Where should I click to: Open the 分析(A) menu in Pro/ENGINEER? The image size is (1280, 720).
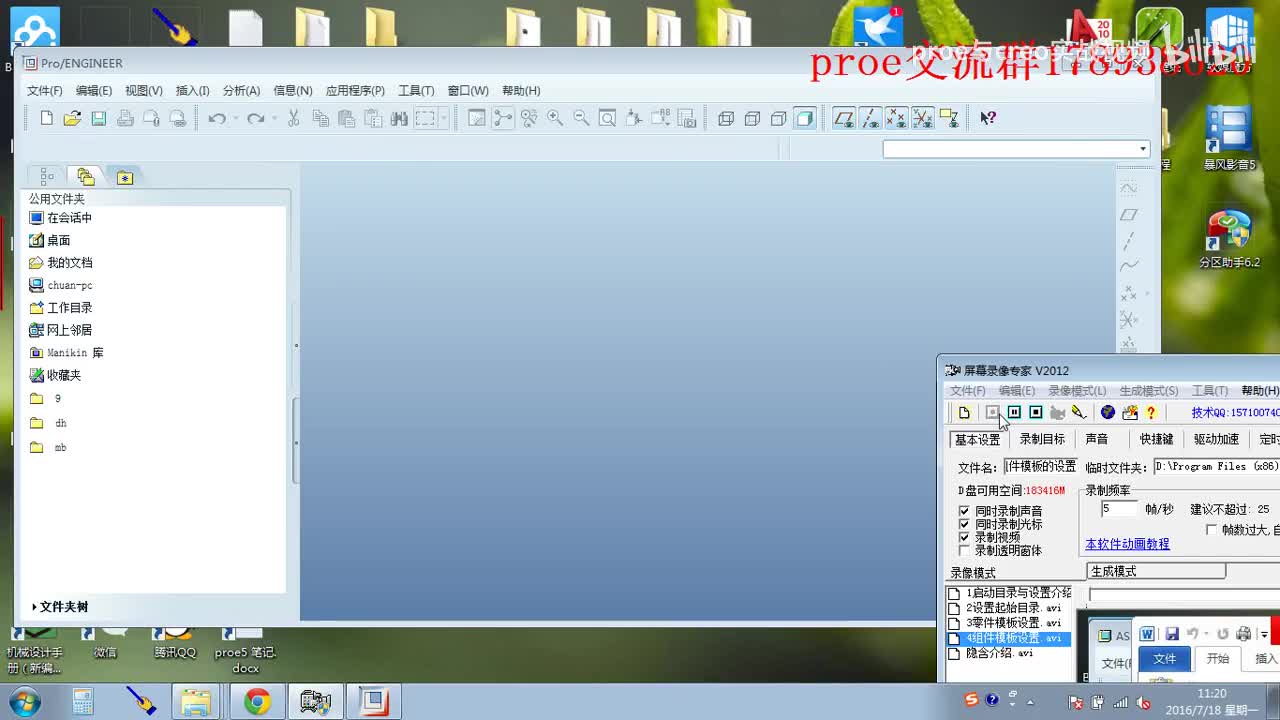coord(241,91)
